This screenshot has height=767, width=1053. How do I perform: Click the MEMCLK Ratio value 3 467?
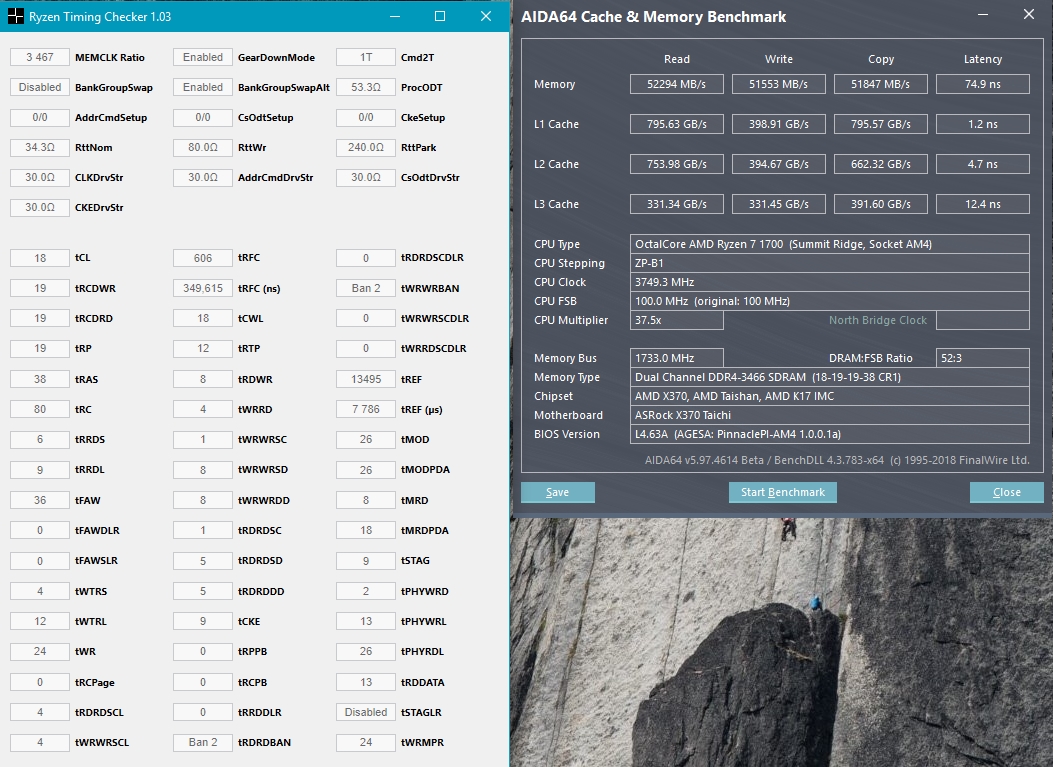click(40, 57)
